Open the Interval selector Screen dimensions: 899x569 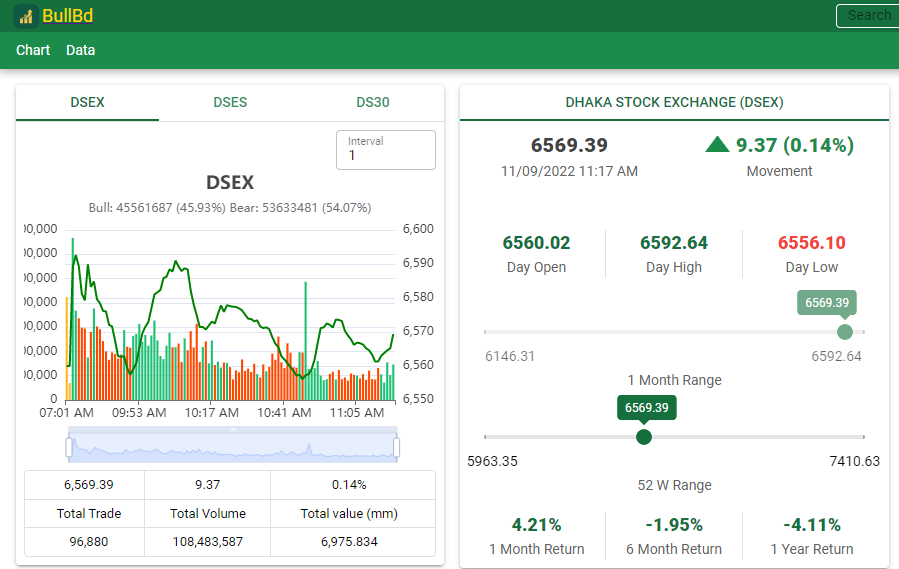pyautogui.click(x=386, y=150)
